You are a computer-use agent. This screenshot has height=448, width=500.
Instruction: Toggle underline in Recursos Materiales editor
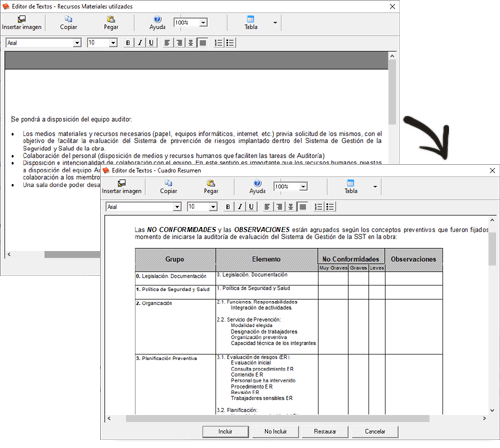[151, 43]
